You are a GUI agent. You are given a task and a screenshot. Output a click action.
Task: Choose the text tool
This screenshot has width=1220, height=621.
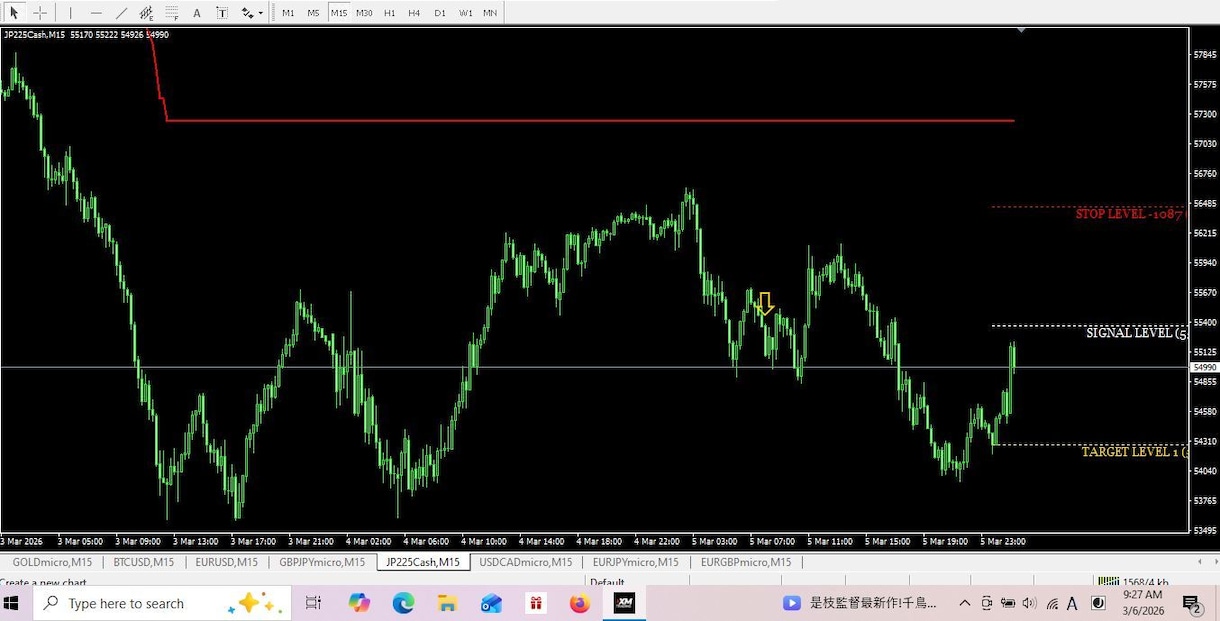tap(197, 13)
